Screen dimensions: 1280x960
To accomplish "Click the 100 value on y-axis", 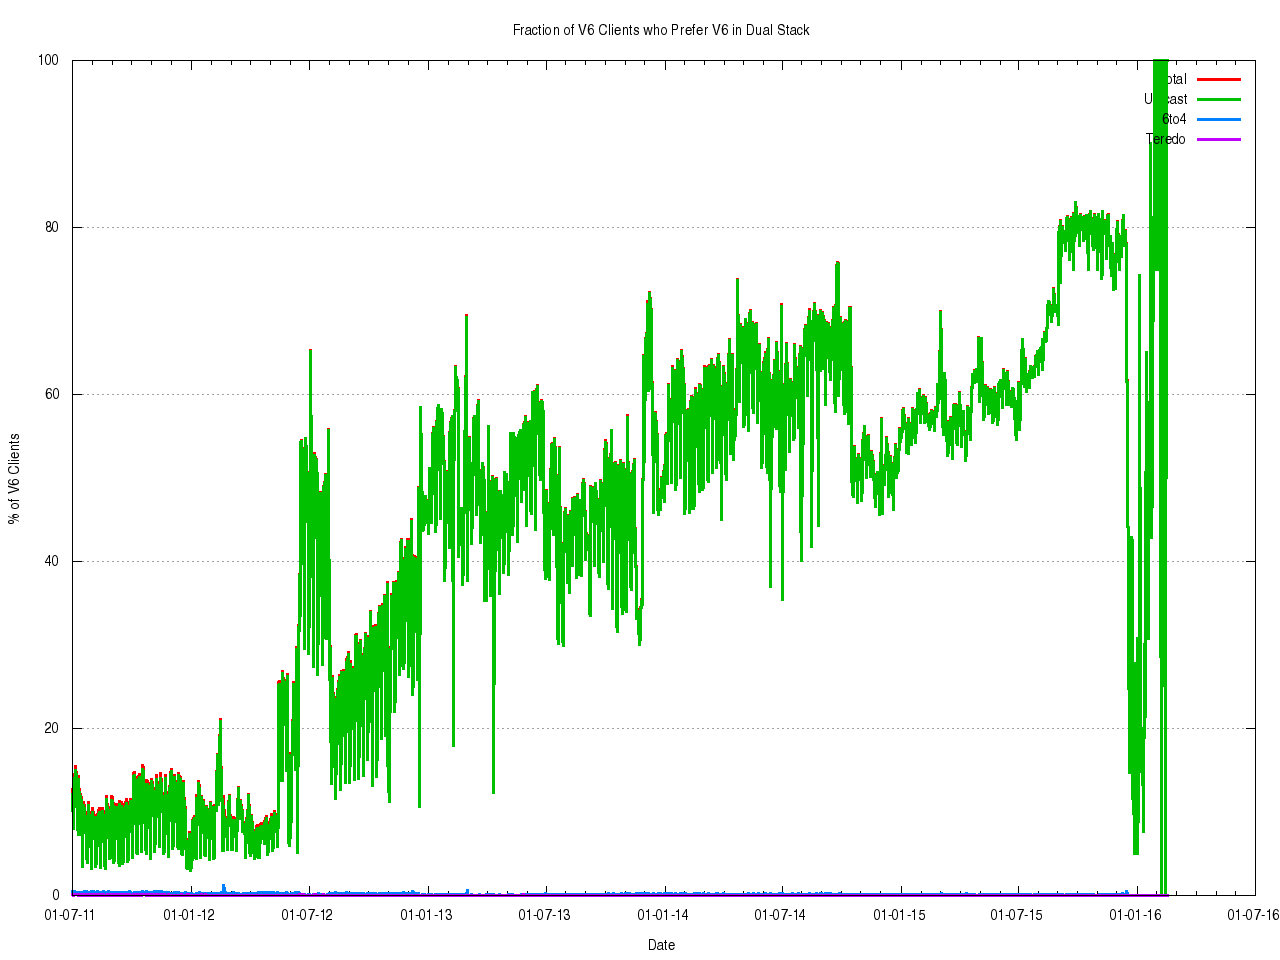I will pos(48,60).
